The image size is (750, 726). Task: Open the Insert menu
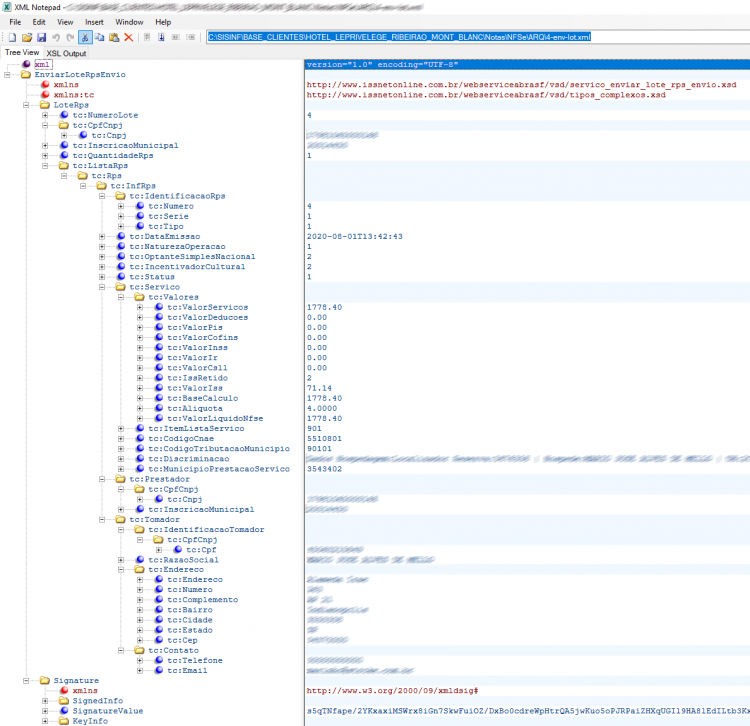pyautogui.click(x=94, y=22)
